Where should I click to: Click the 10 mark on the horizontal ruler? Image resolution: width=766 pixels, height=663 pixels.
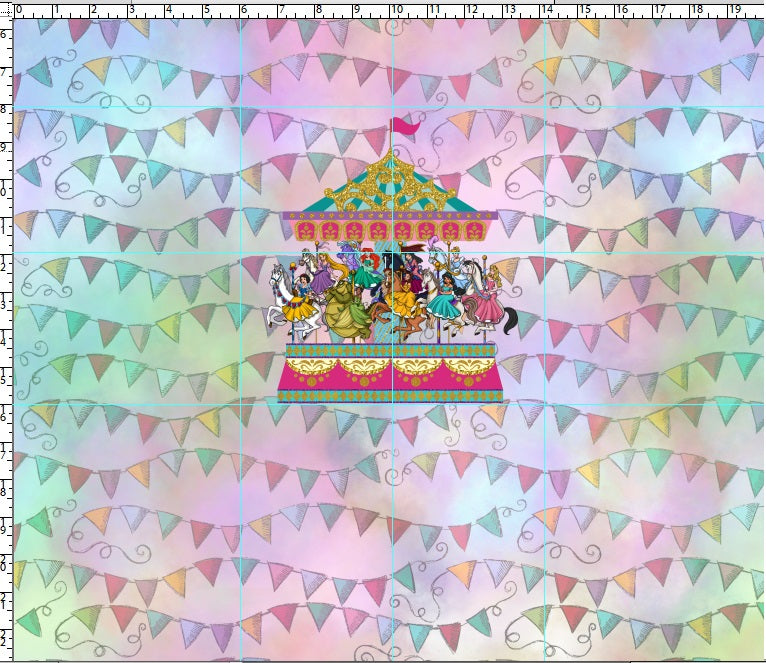(x=397, y=10)
